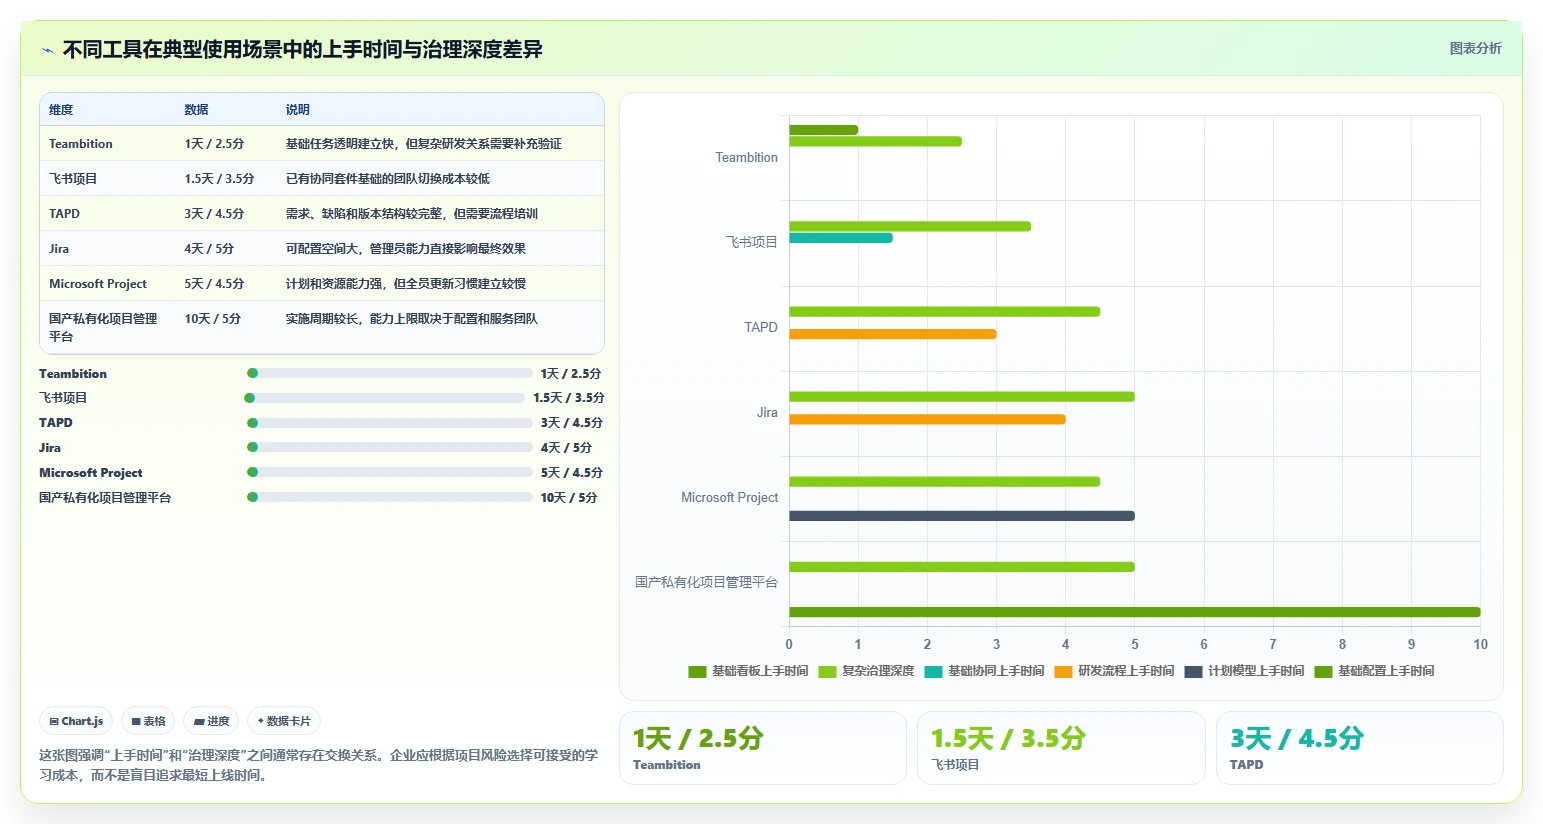Click Microsoft Project's dark gray 计划模型上手时间 bar
1543x824 pixels.
point(962,516)
